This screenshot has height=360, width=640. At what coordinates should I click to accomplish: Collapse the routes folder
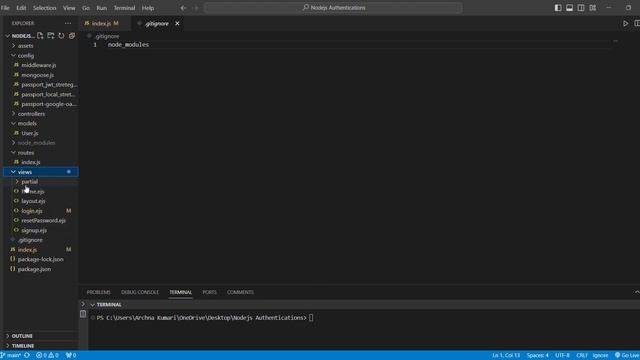point(26,153)
